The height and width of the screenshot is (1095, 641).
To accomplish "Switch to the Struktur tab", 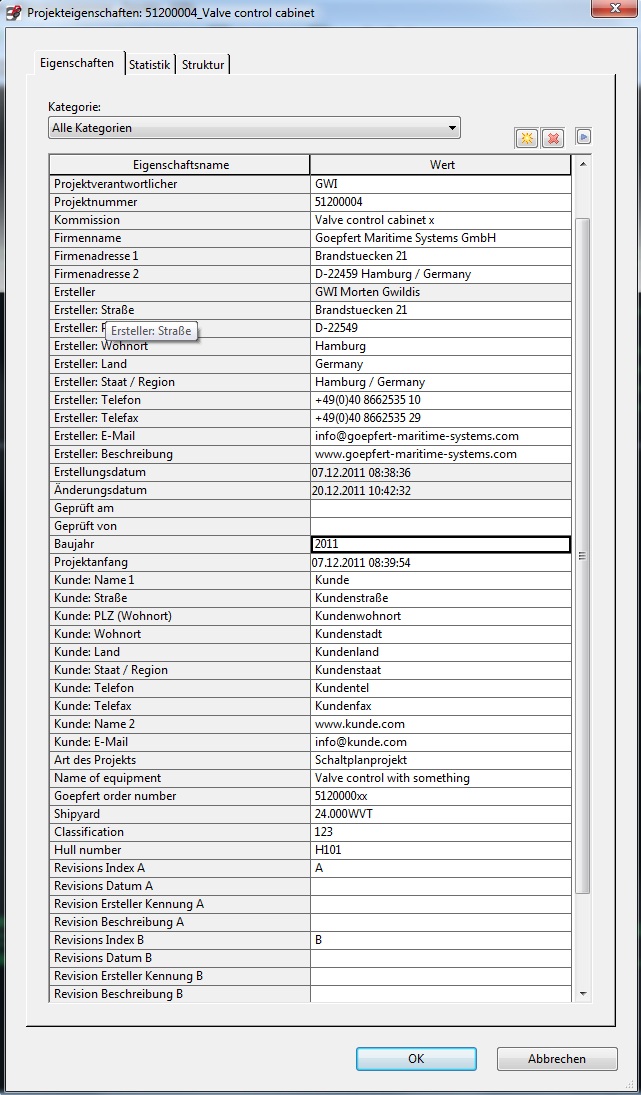I will tap(203, 65).
